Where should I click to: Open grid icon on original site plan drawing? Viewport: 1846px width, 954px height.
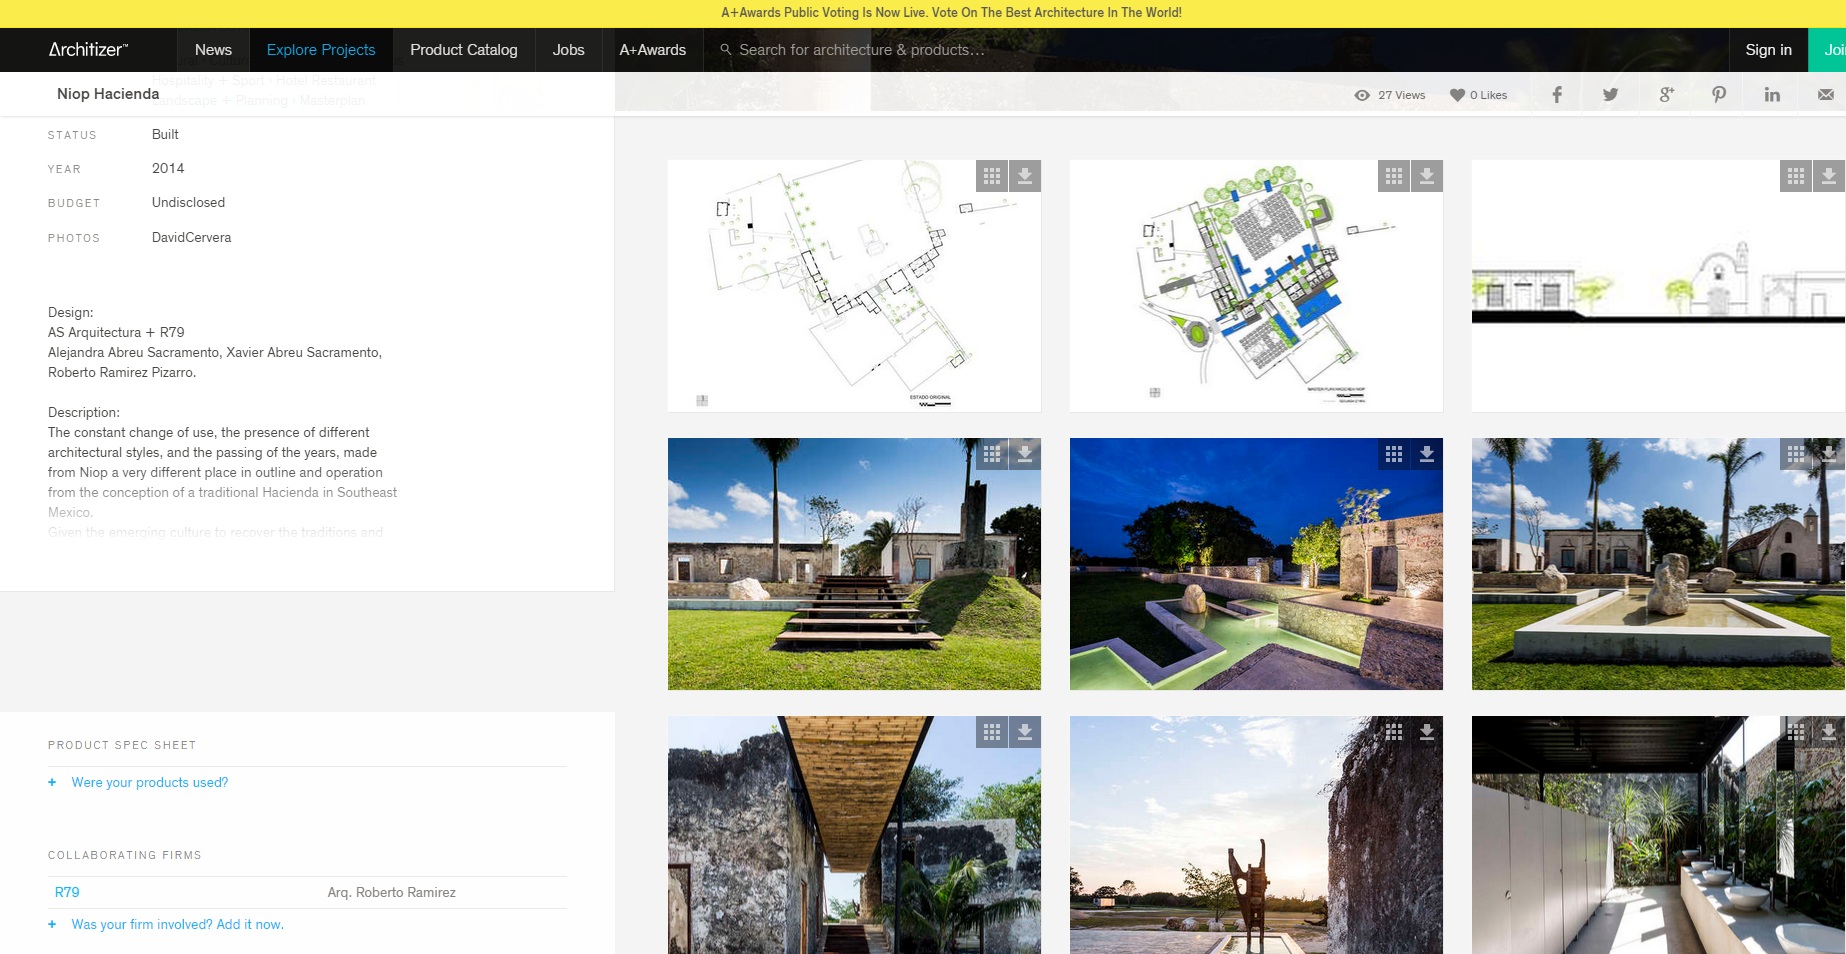[992, 176]
